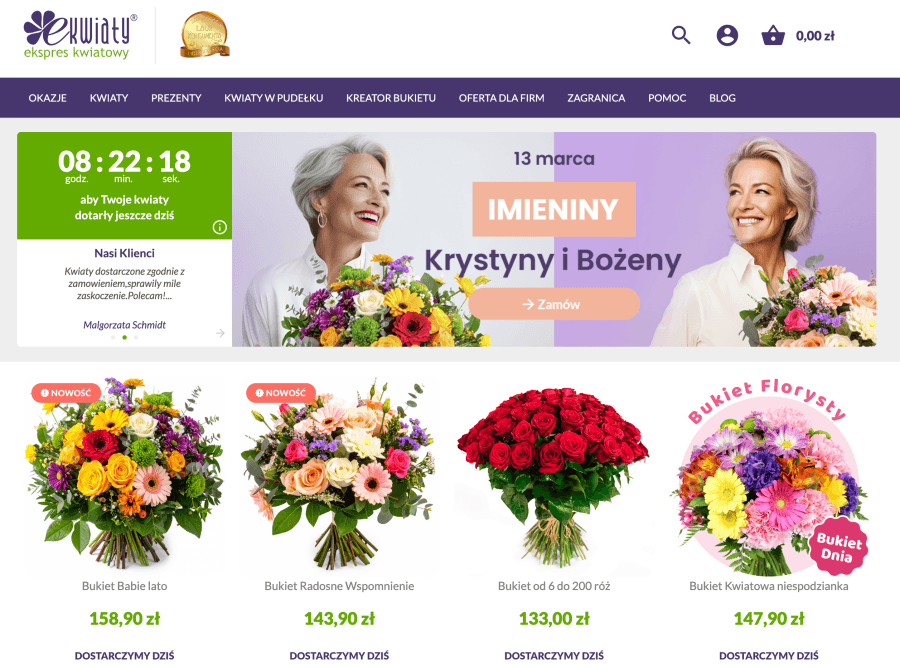Open the BLOG menu item
This screenshot has width=900, height=667.
click(722, 98)
